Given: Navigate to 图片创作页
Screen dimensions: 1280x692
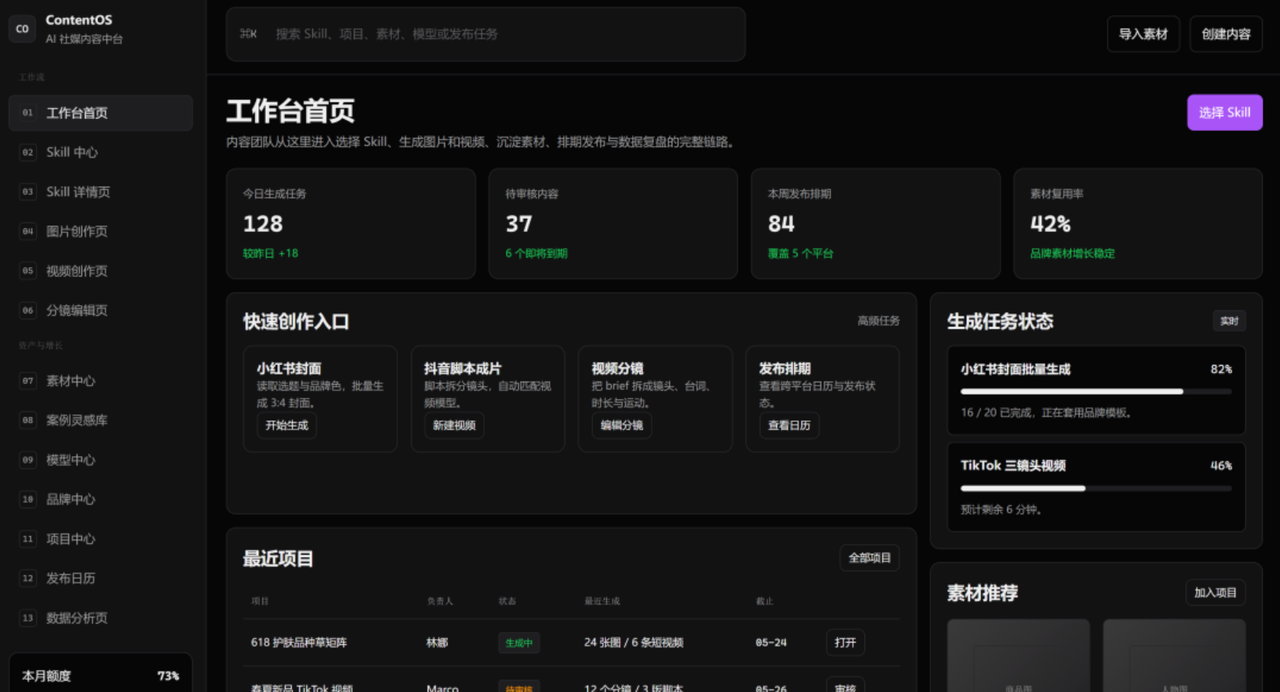Looking at the screenshot, I should (101, 231).
